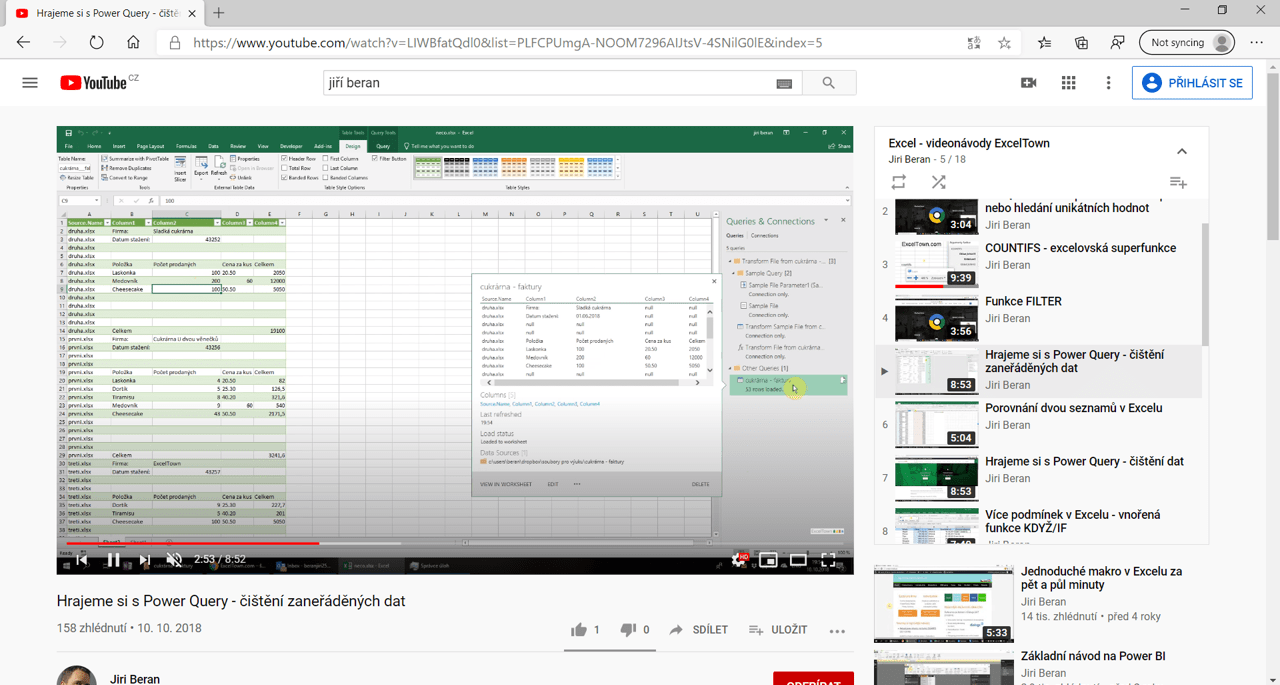The image size is (1280, 685).
Task: Share the video via SDÍLET
Action: 699,630
